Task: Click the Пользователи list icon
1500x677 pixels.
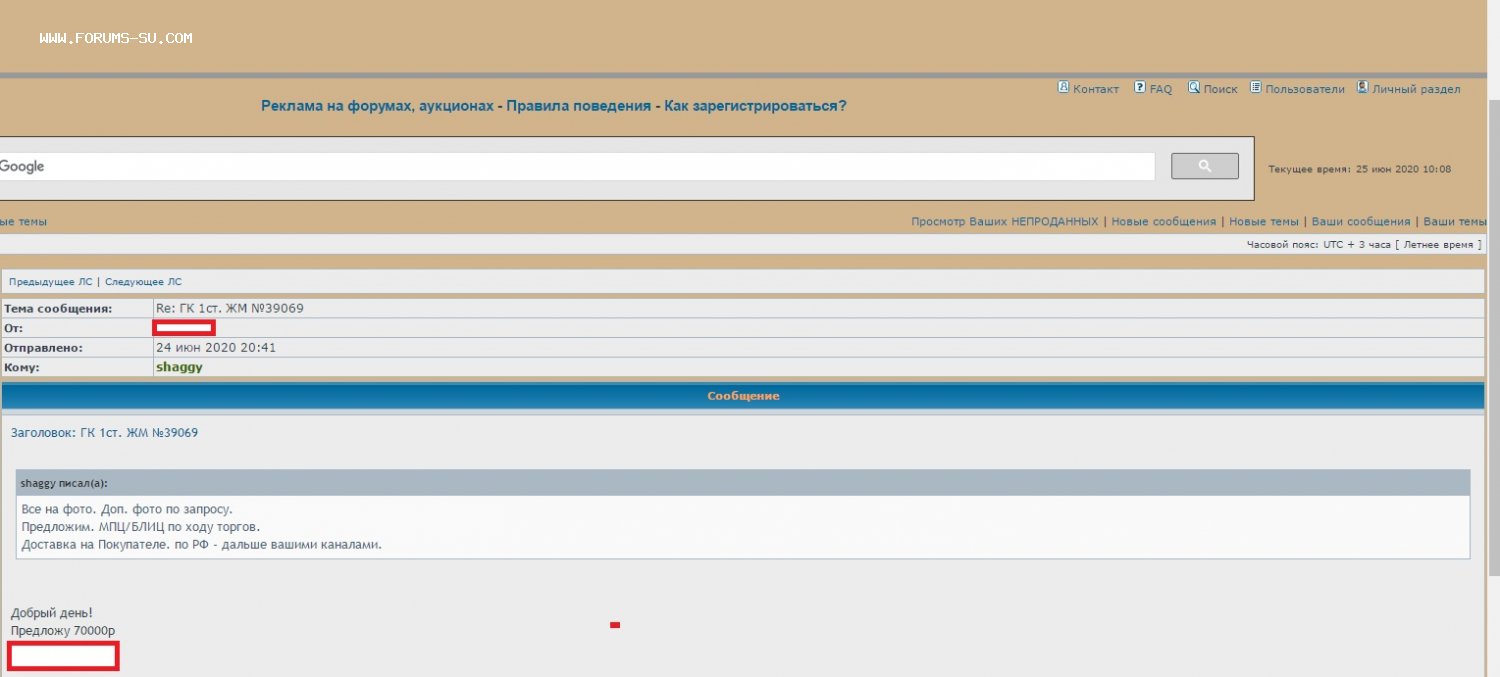Action: coord(1256,88)
